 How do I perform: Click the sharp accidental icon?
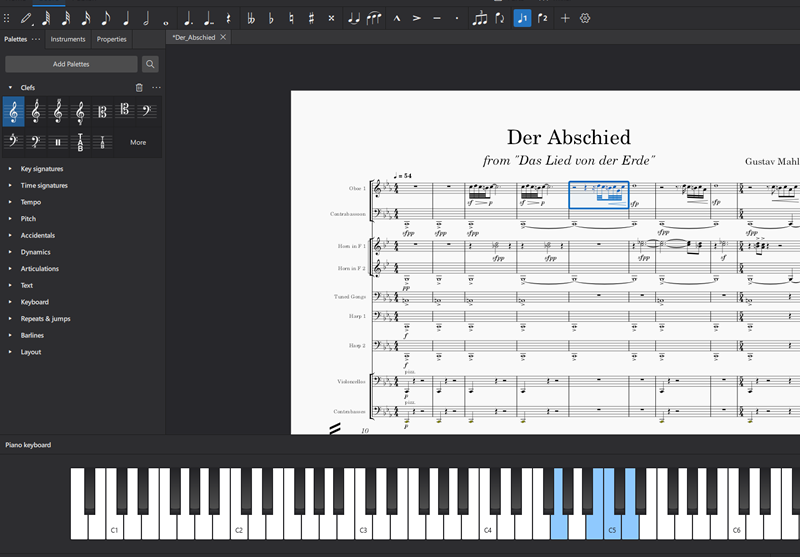311,18
